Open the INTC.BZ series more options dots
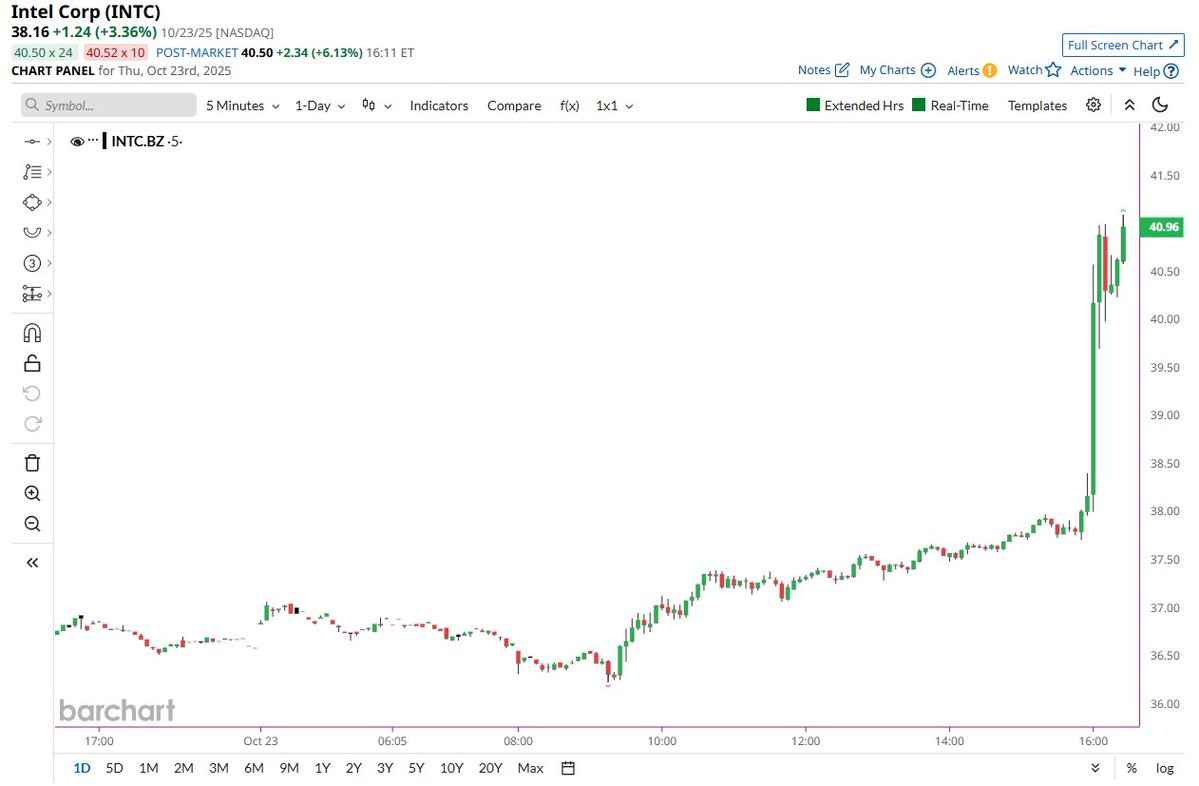1199x786 pixels. tap(93, 140)
